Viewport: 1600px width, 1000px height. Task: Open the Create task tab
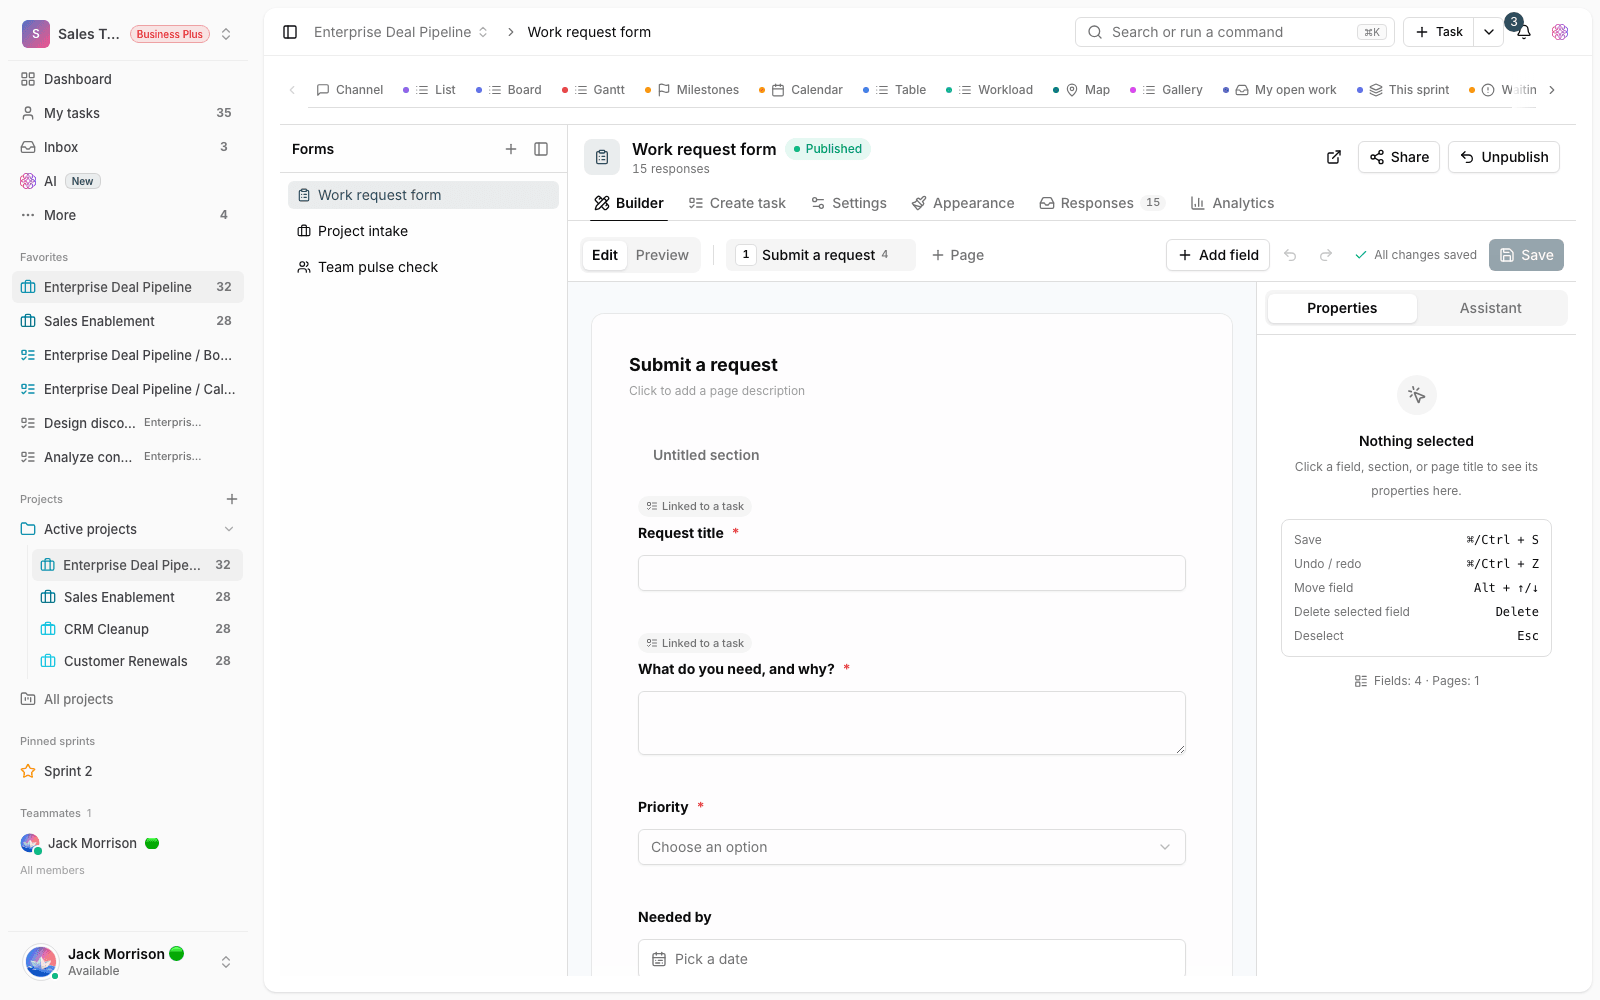[737, 203]
